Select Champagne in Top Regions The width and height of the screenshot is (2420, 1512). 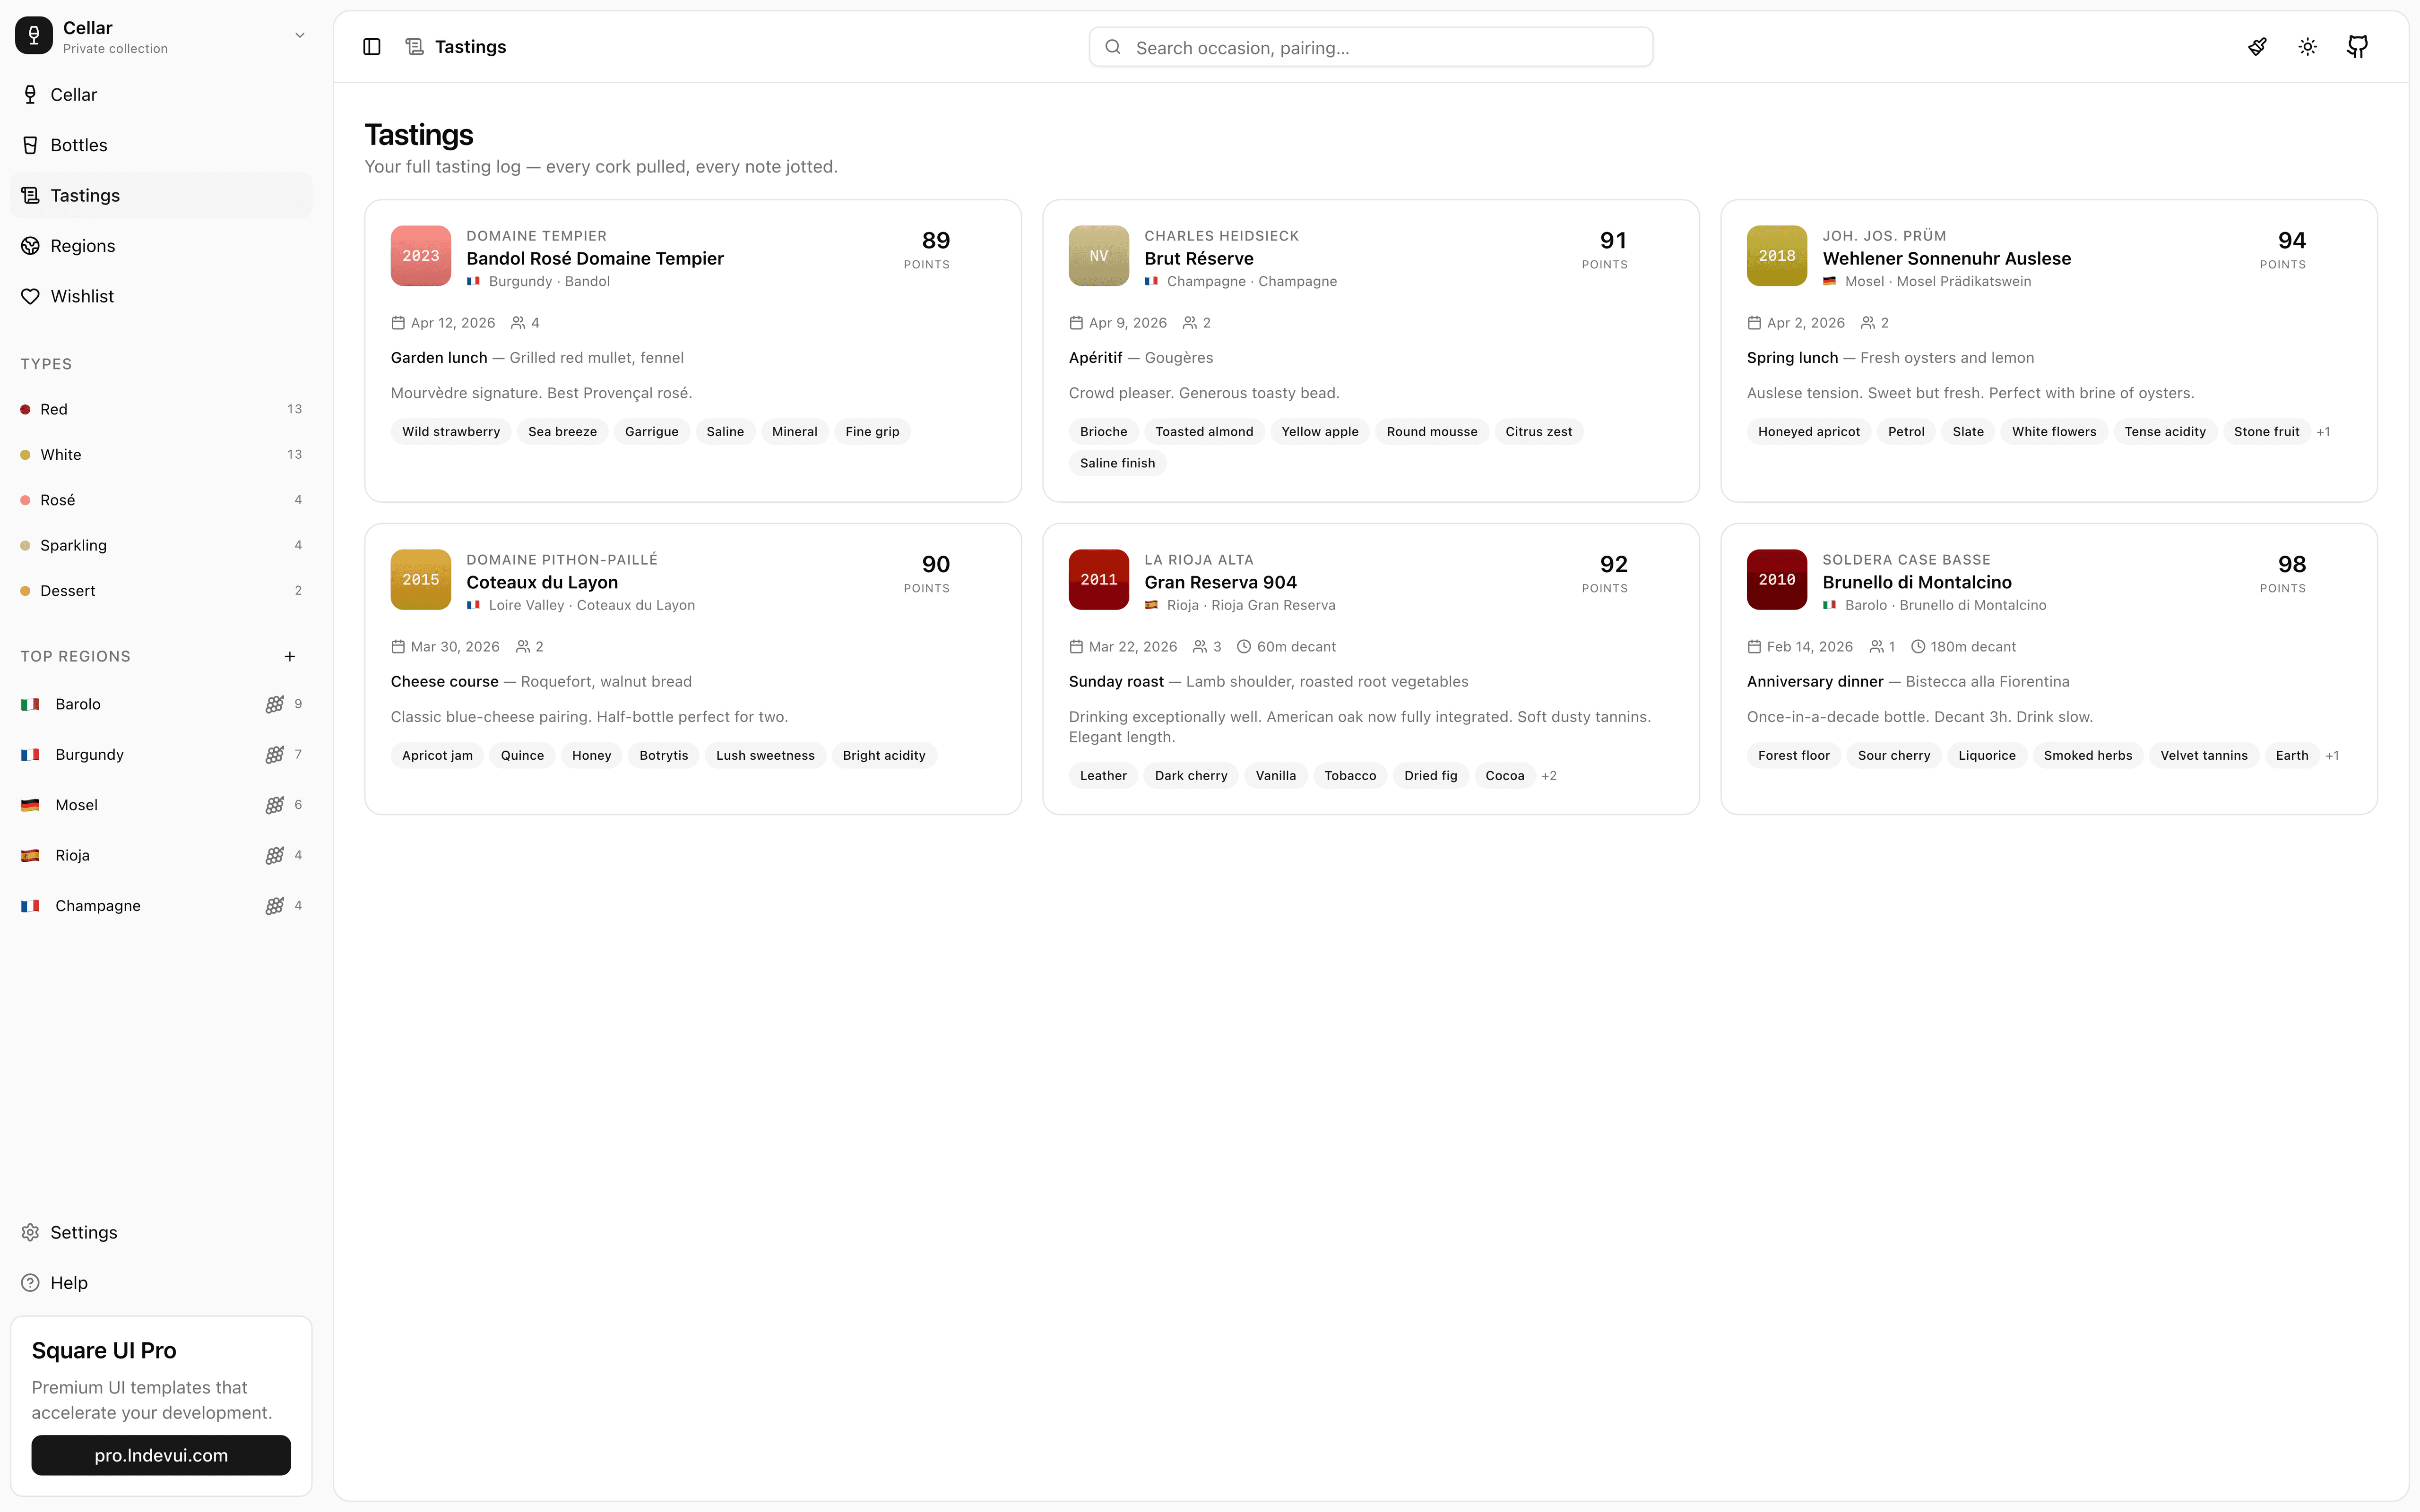pyautogui.click(x=161, y=905)
